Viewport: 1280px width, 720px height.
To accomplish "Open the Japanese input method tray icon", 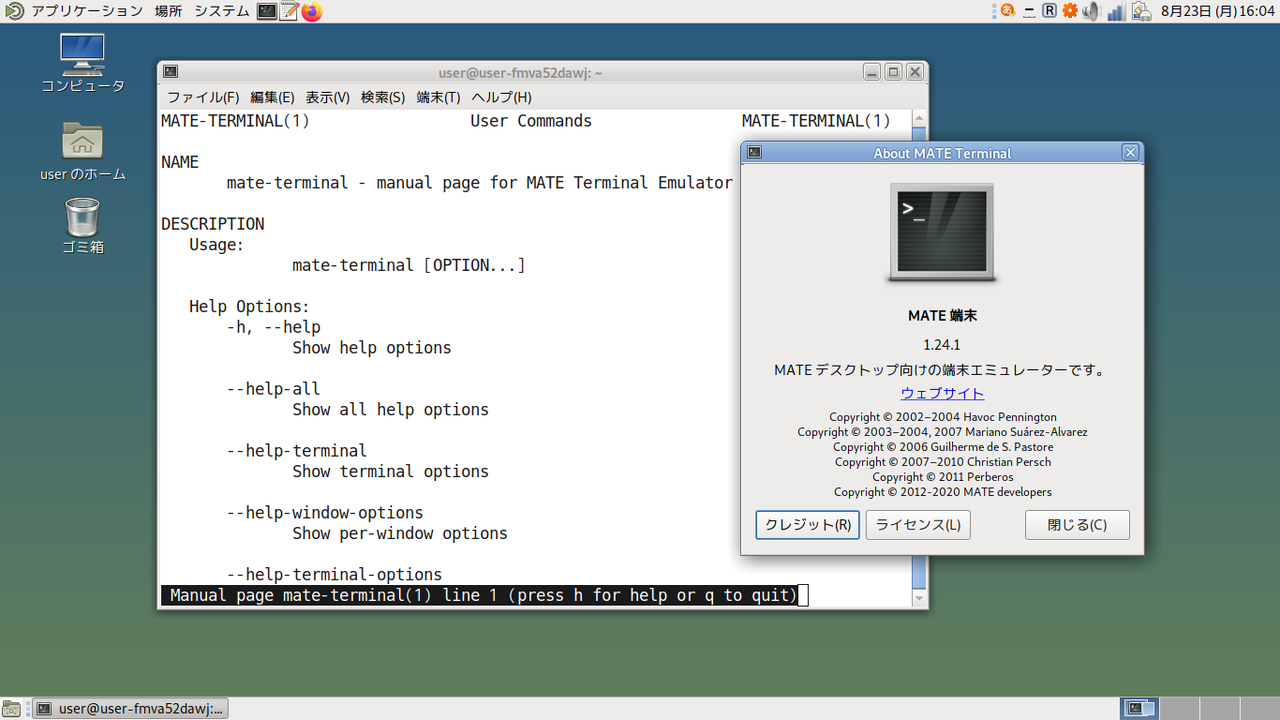I will (x=1008, y=11).
